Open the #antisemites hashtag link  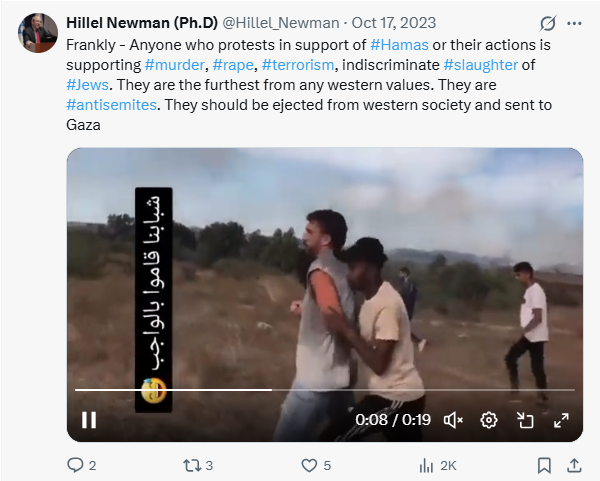(x=111, y=105)
